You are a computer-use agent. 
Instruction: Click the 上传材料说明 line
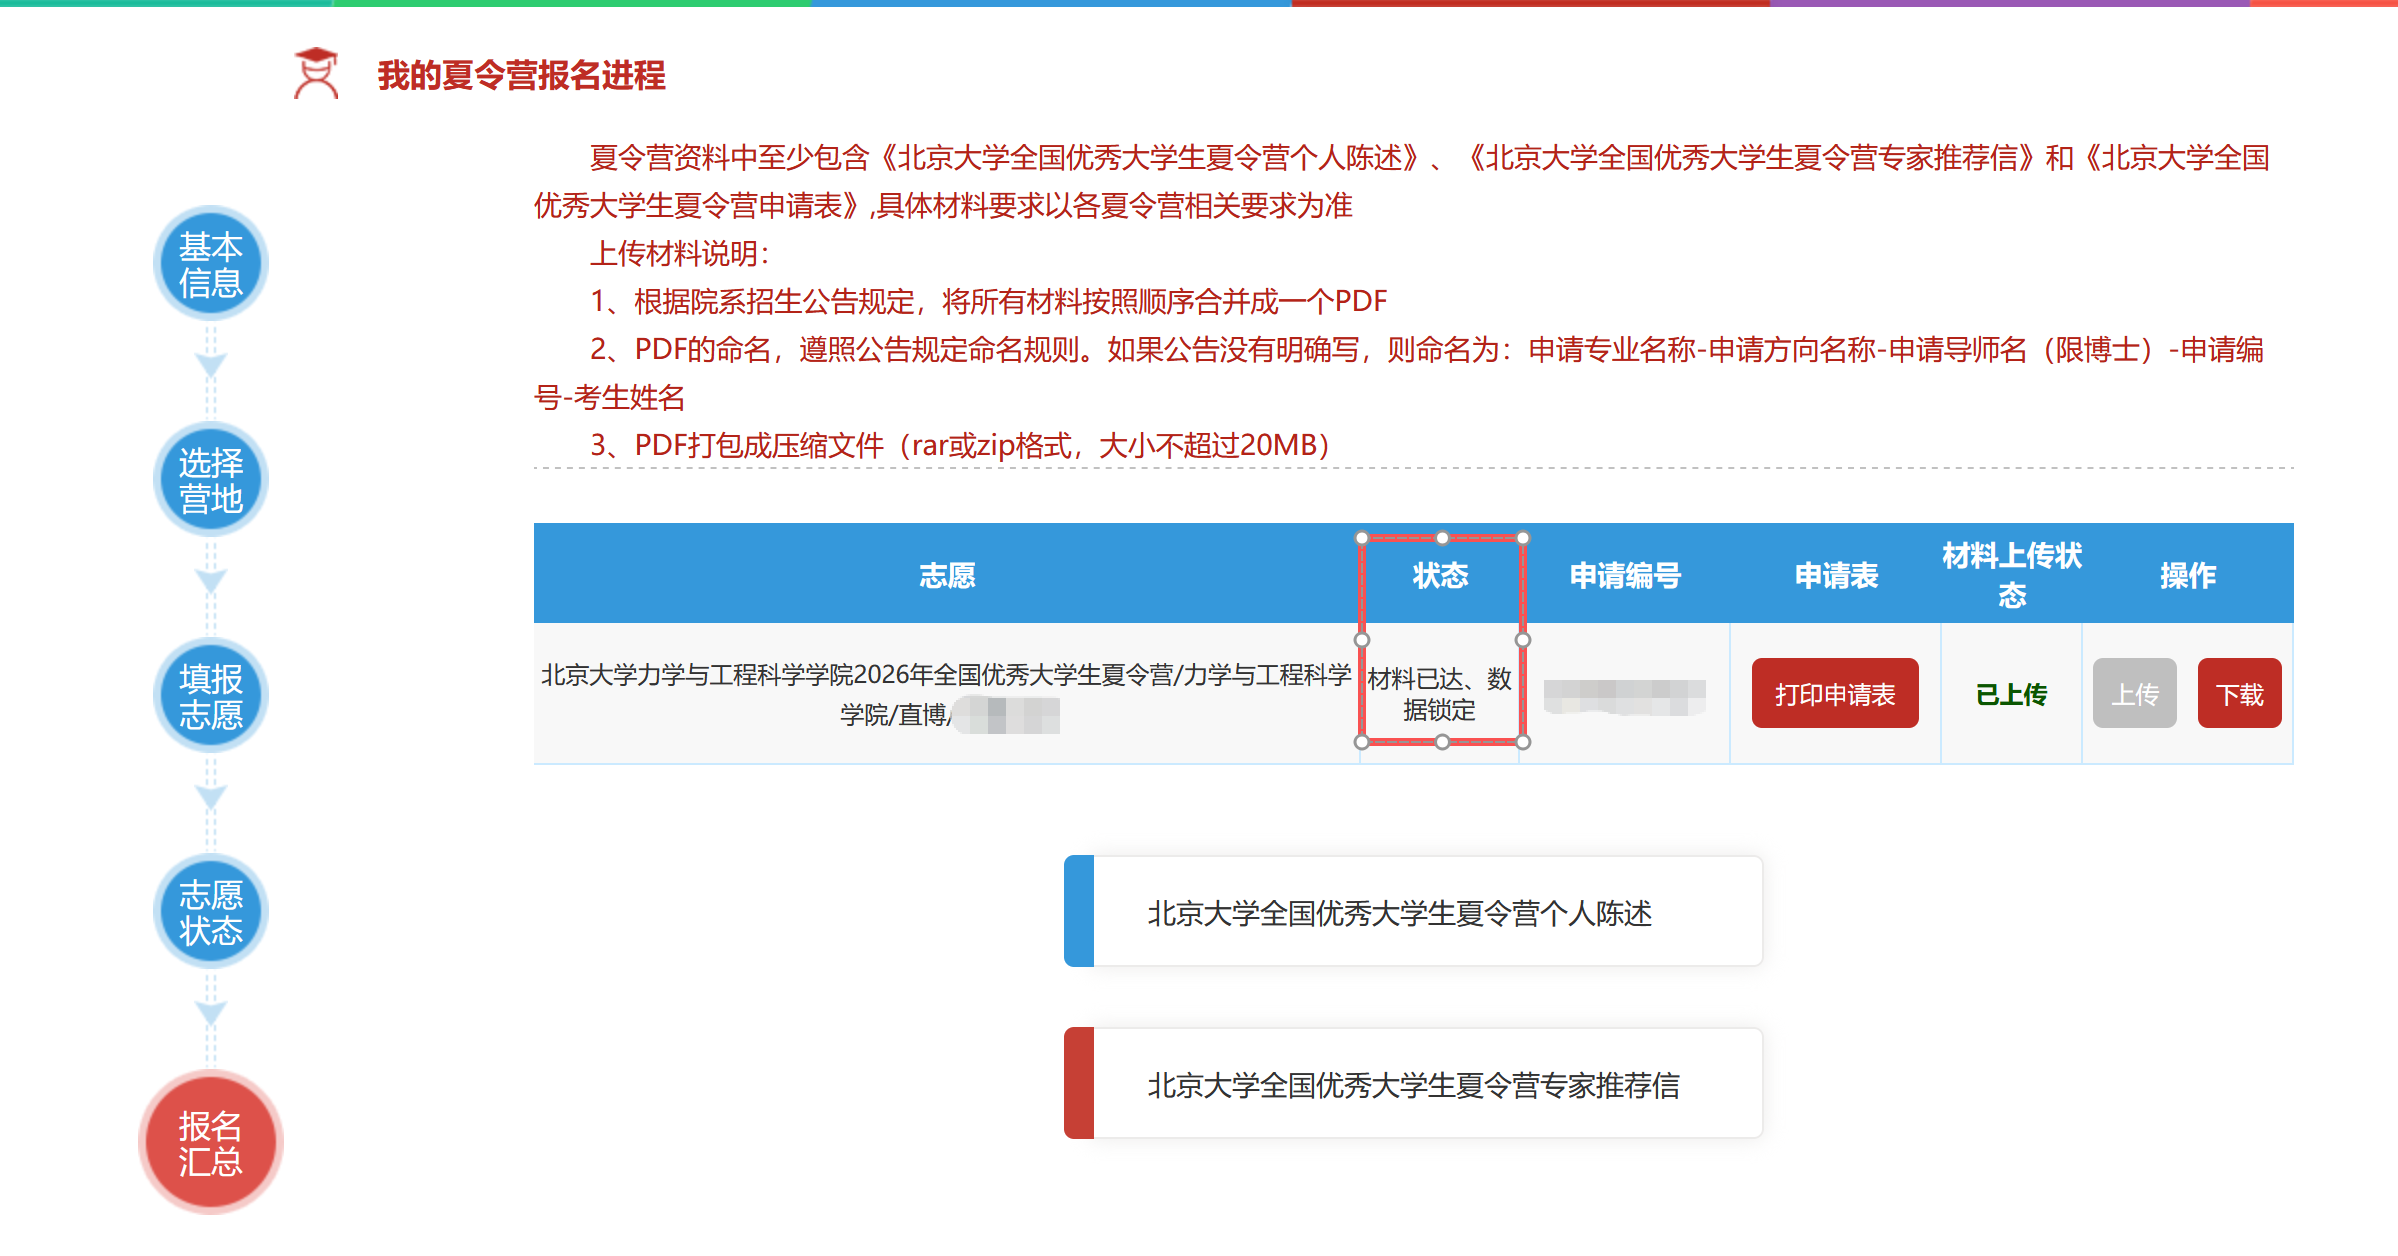tap(680, 253)
